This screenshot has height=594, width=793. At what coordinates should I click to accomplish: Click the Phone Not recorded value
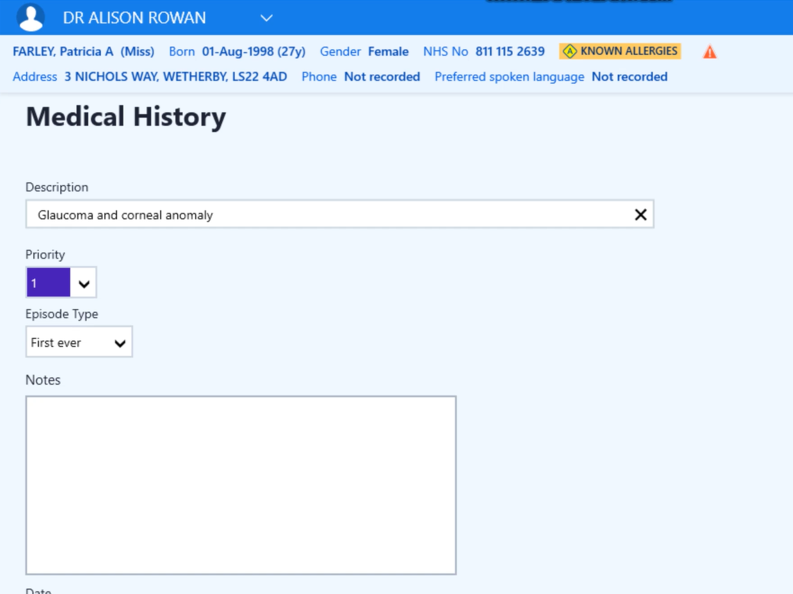click(x=382, y=77)
